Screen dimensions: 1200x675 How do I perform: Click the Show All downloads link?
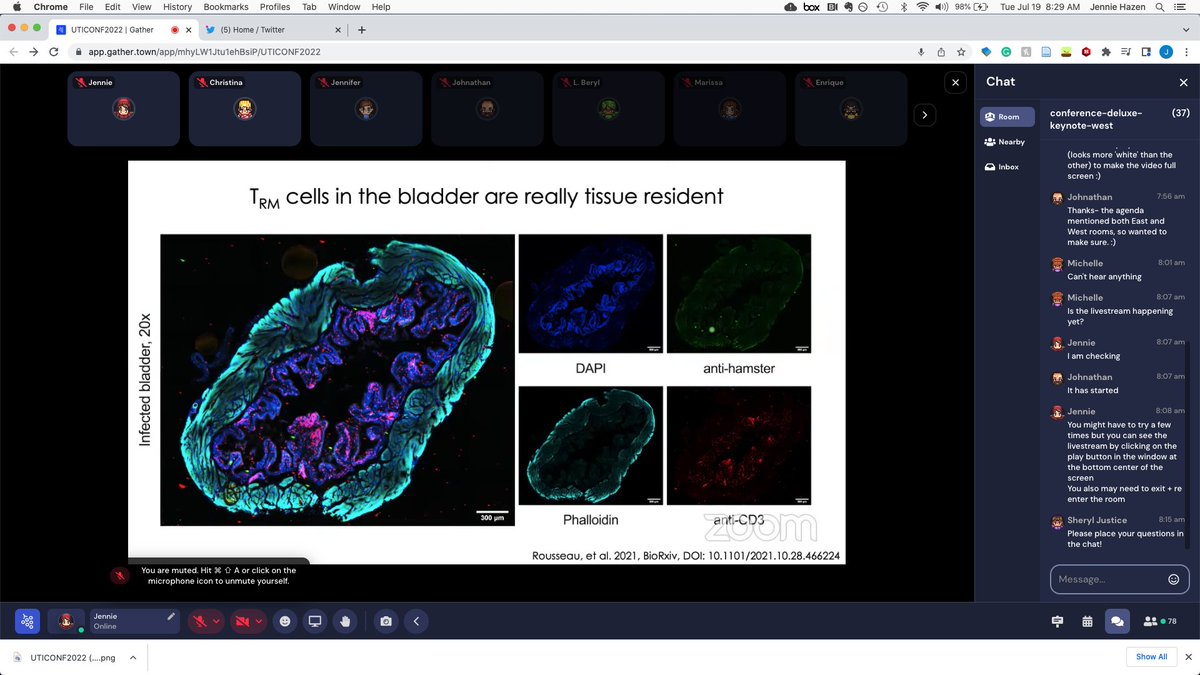[x=1151, y=657]
